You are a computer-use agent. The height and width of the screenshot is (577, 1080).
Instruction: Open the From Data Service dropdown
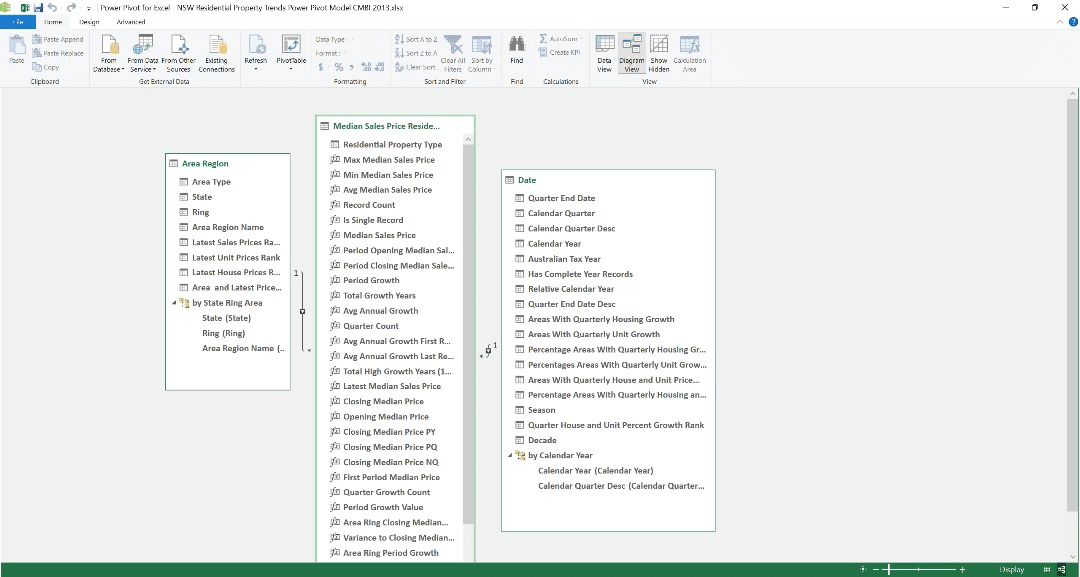click(x=143, y=53)
